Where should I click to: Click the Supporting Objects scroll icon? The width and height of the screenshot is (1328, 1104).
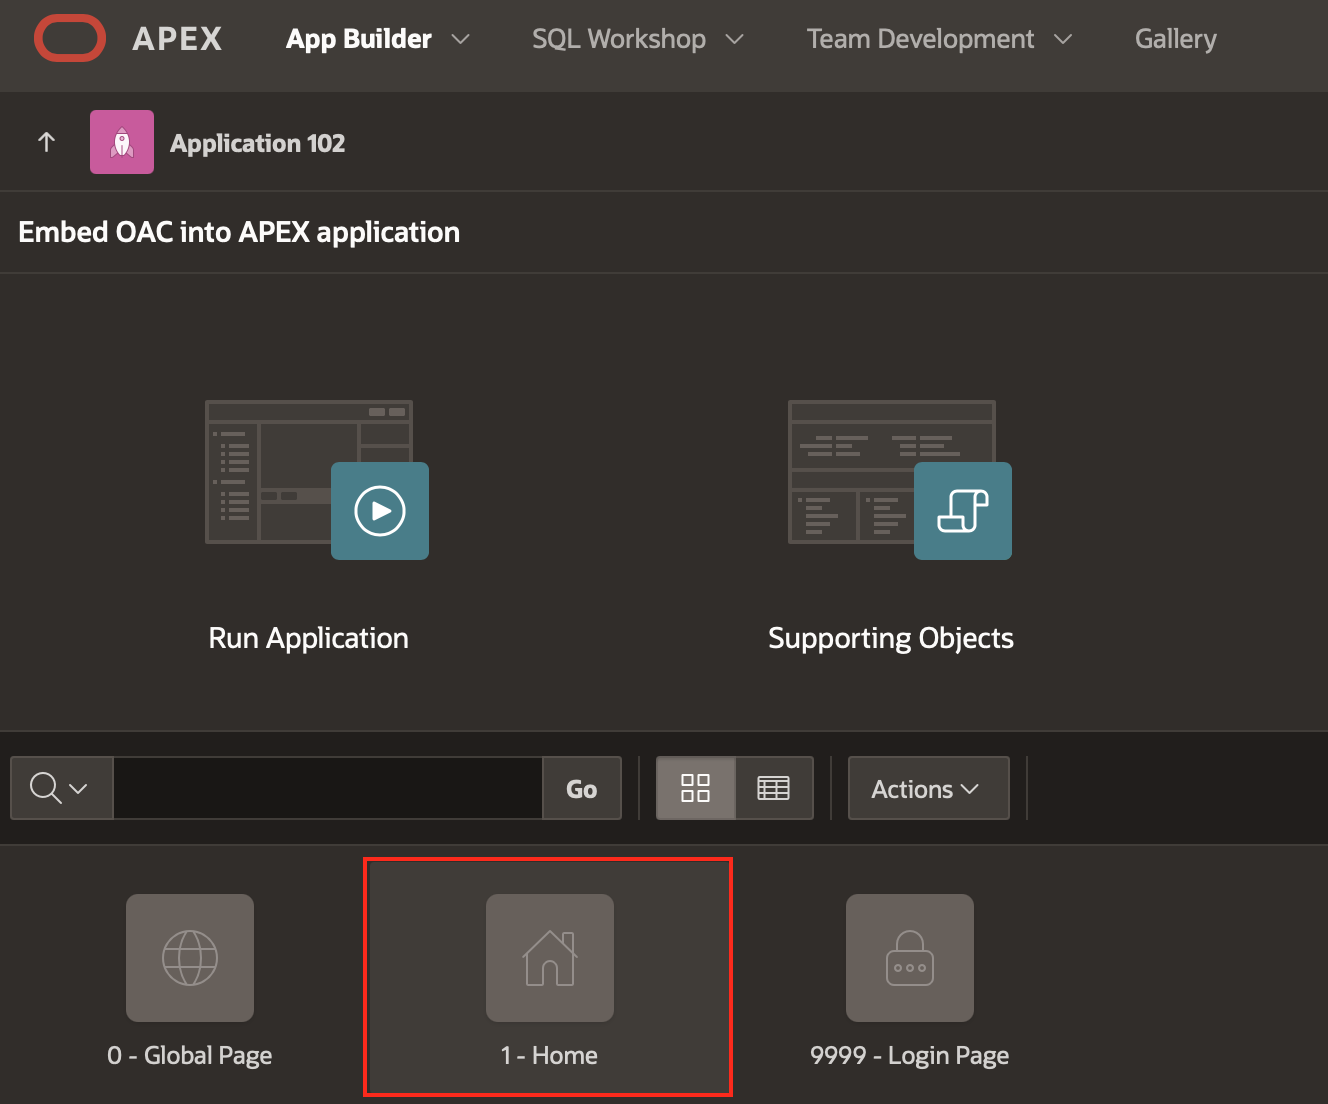pos(963,511)
